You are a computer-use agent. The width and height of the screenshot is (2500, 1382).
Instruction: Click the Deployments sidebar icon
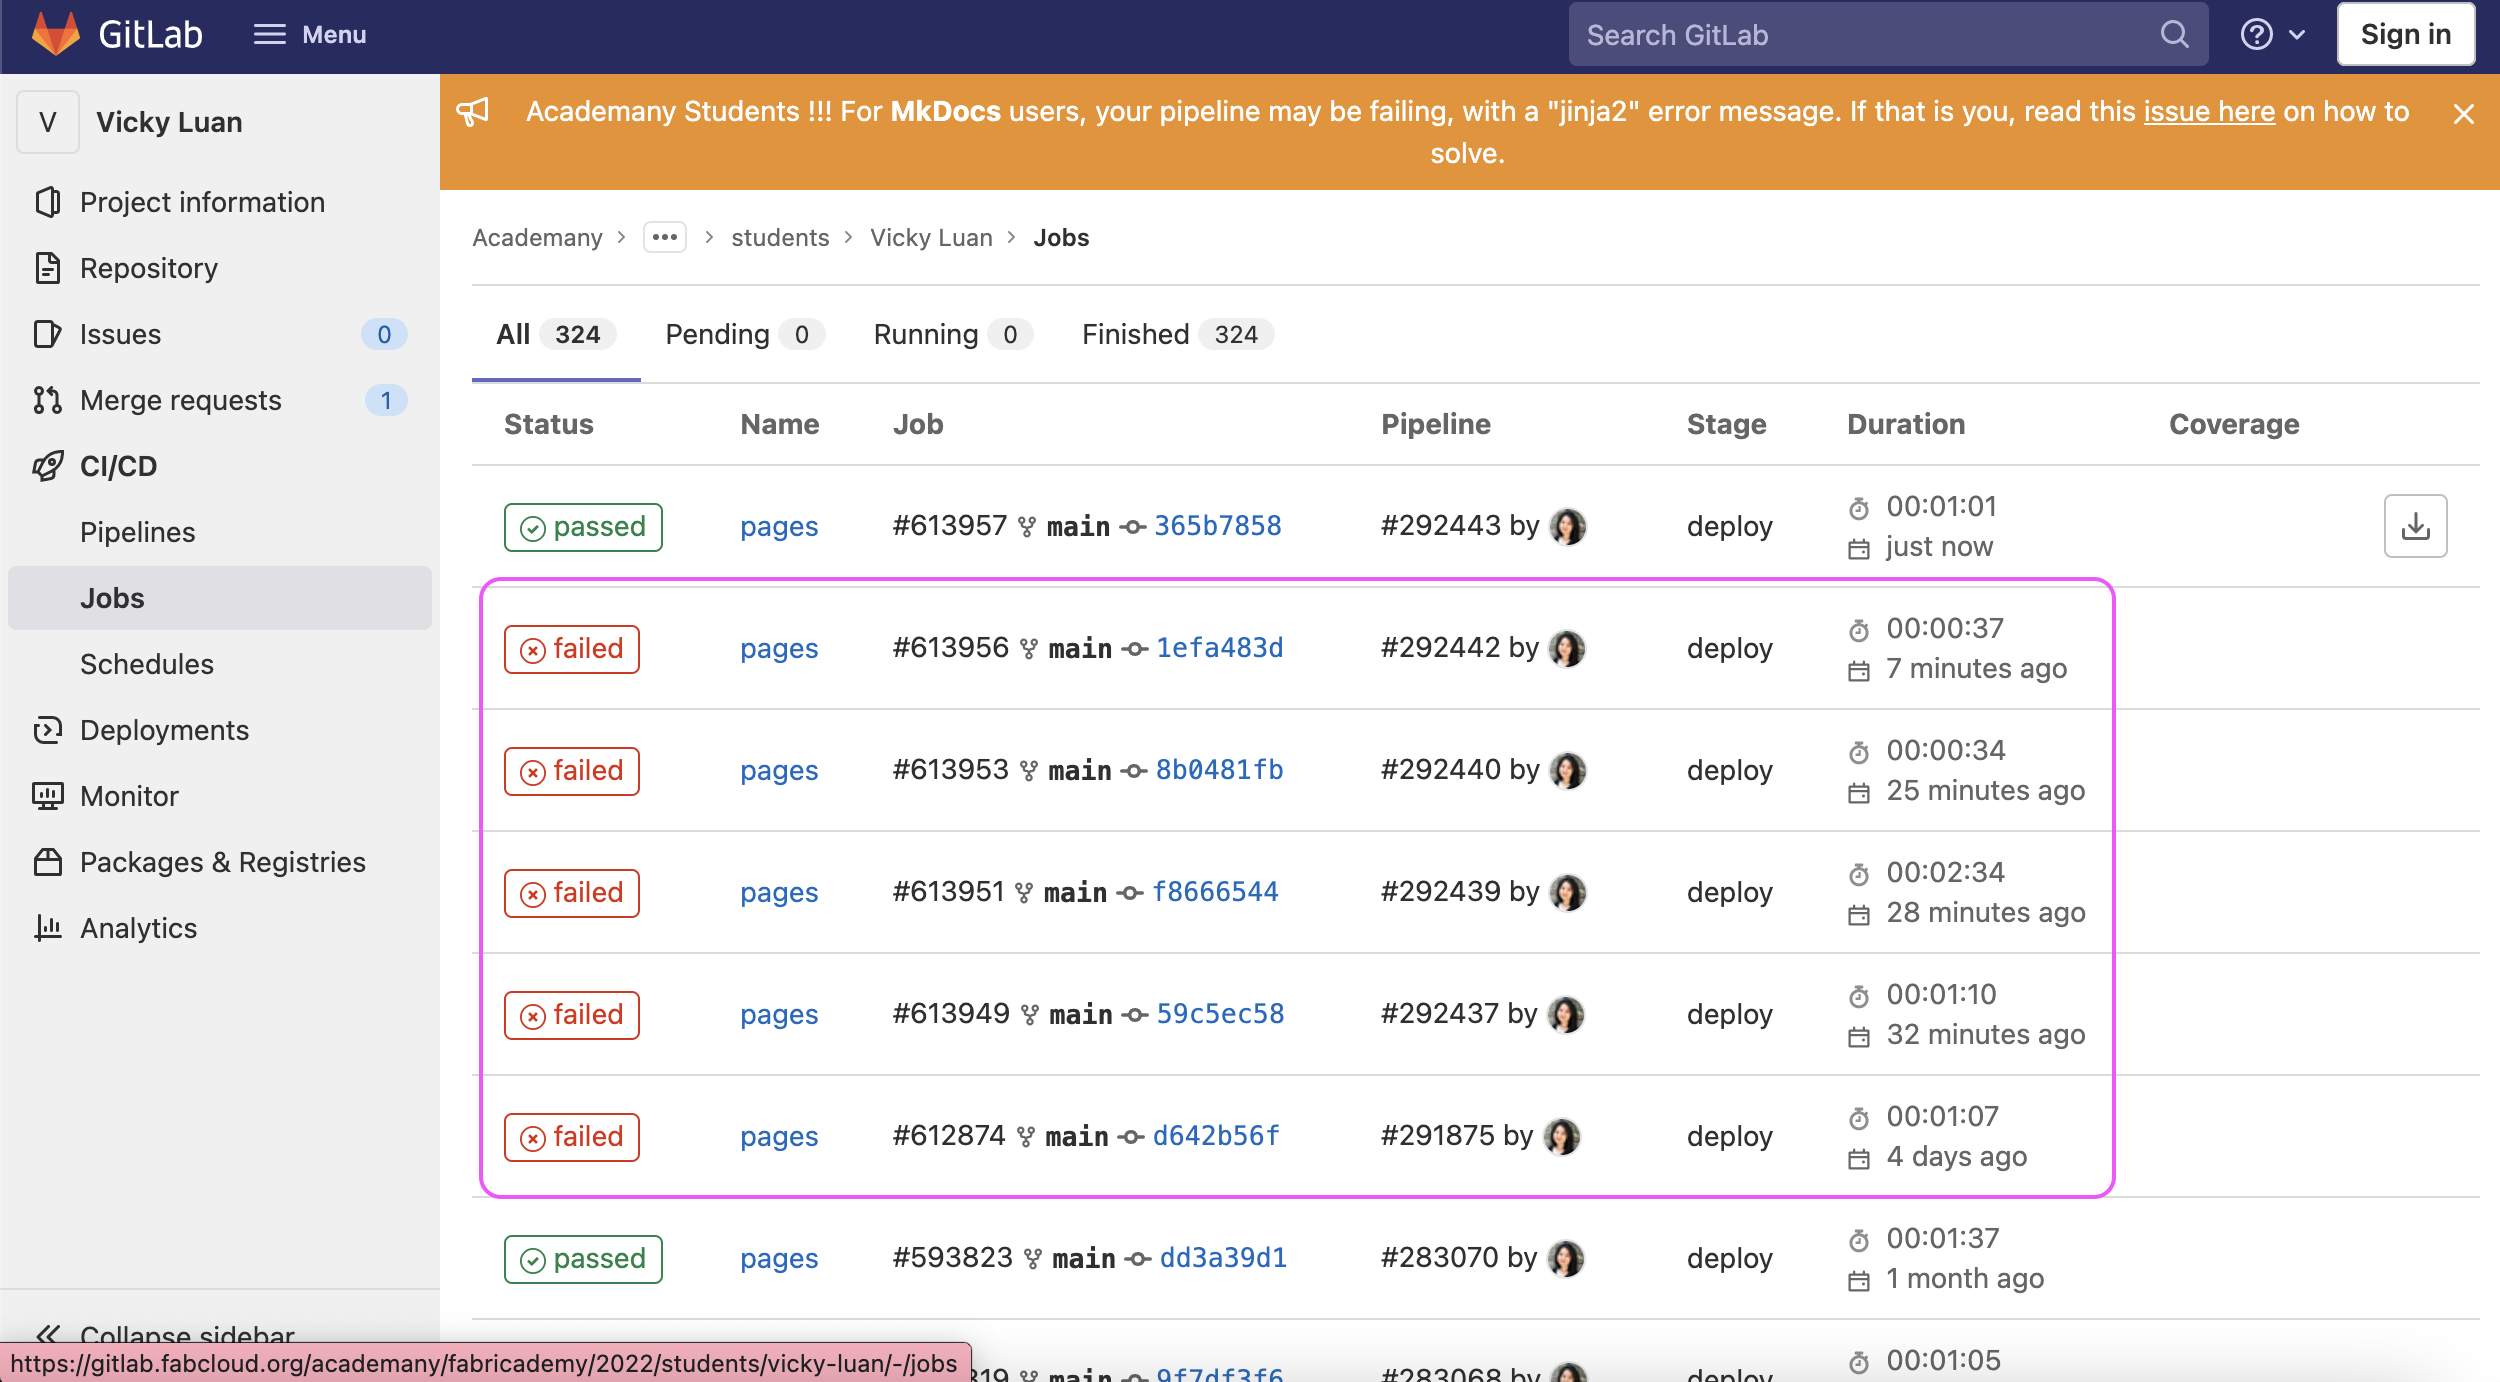click(47, 730)
